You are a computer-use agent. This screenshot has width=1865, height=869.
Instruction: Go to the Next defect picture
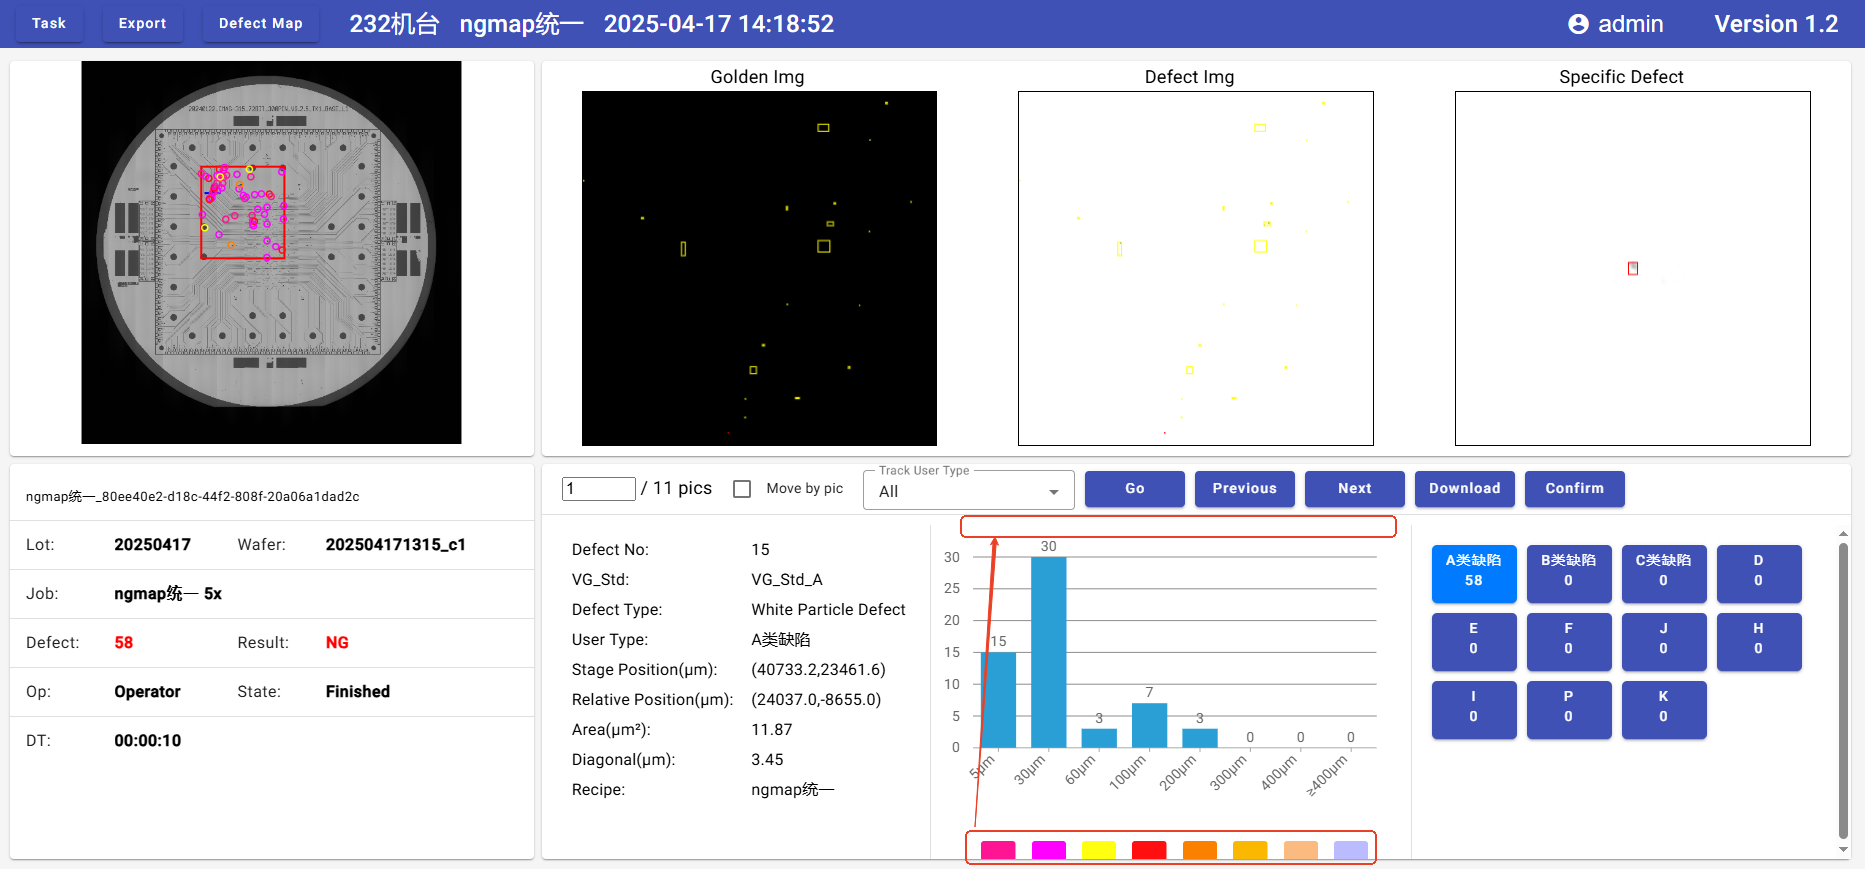(x=1354, y=488)
